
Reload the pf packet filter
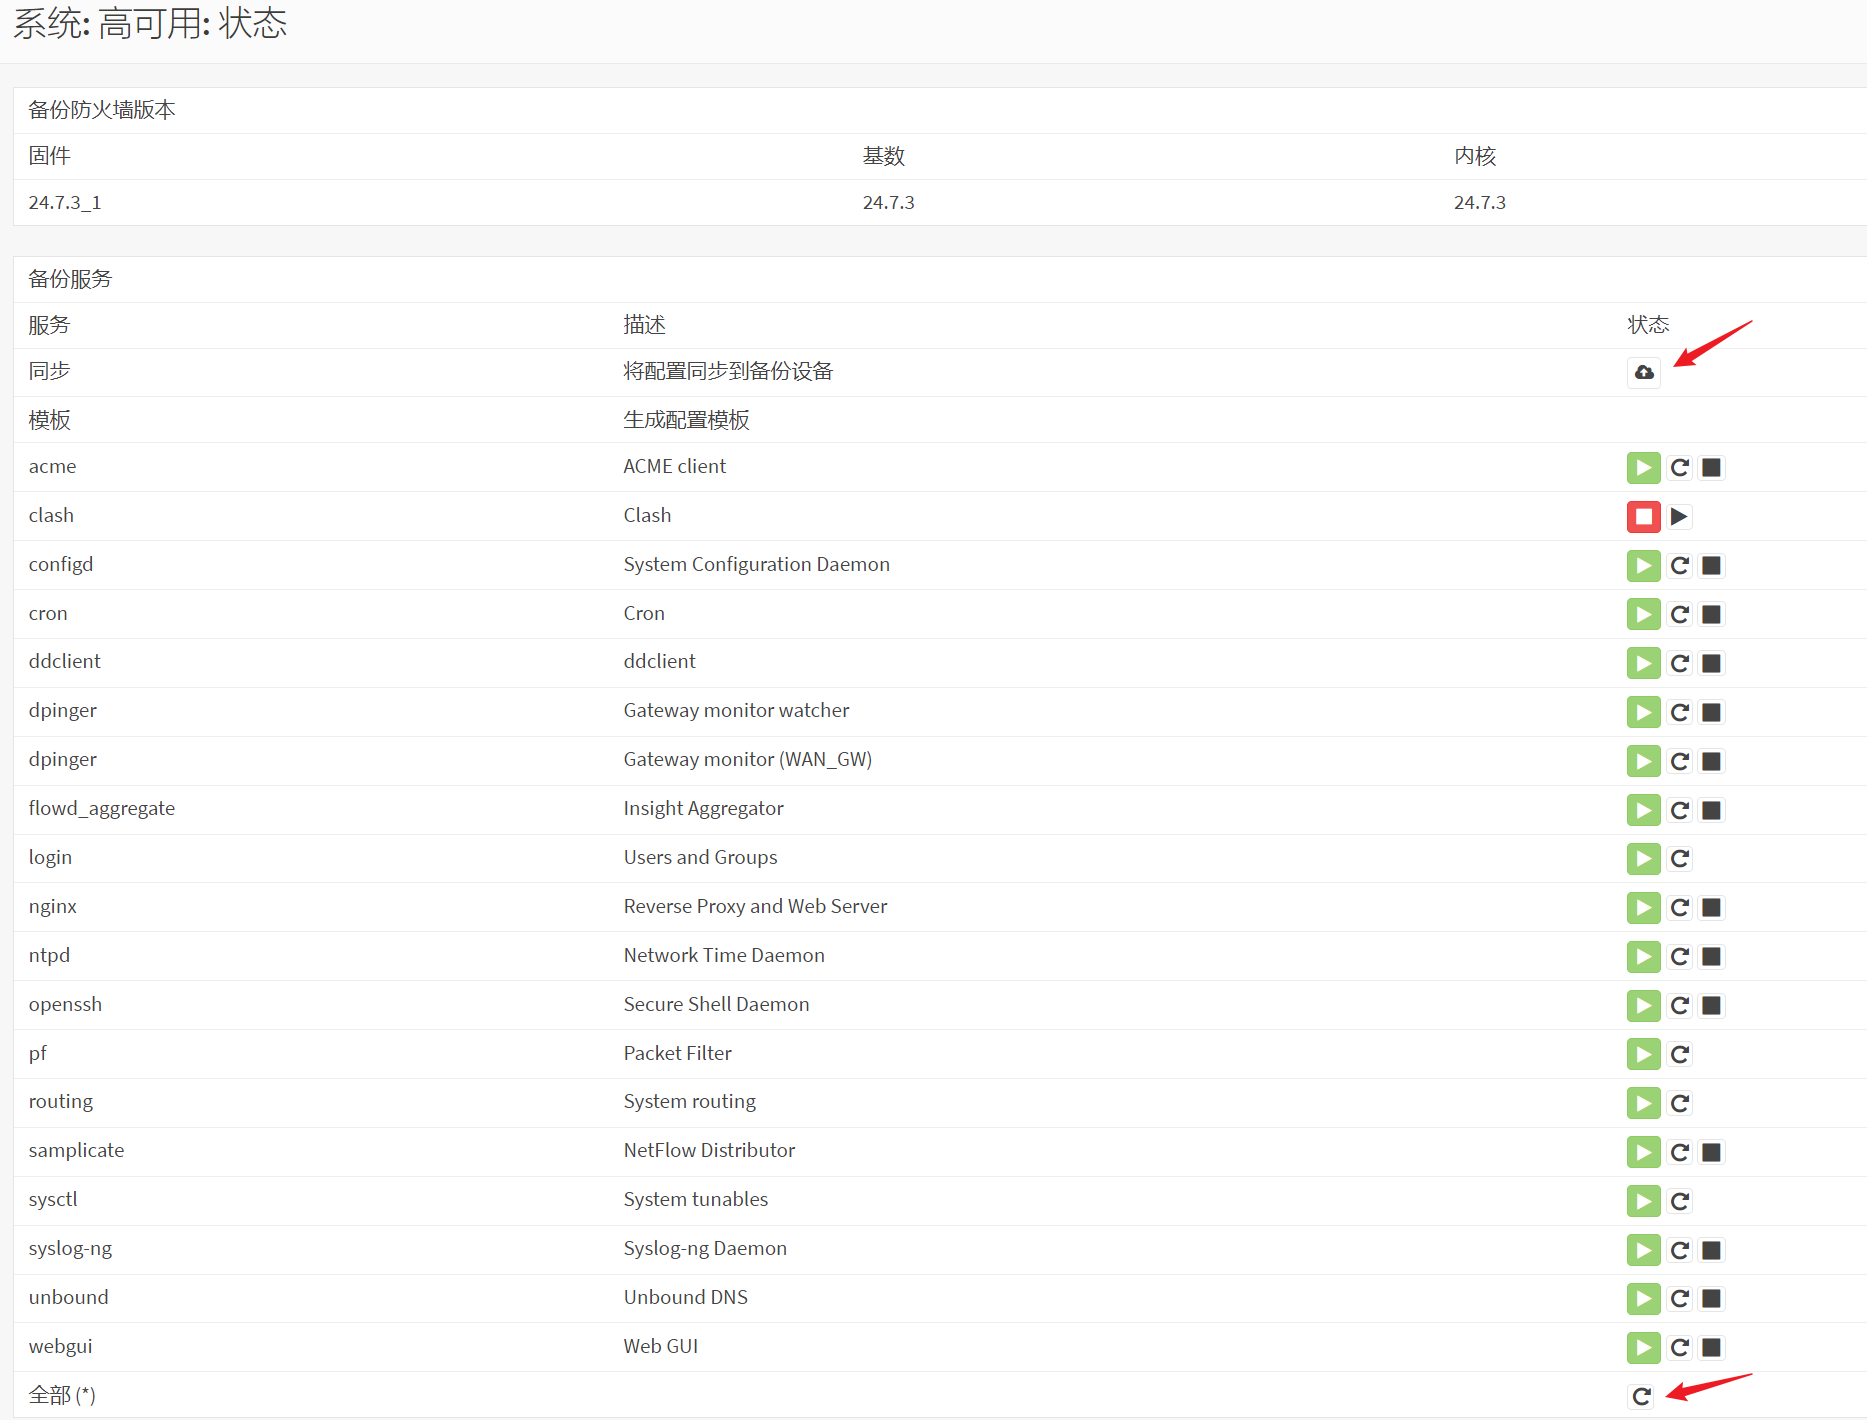(1680, 1055)
